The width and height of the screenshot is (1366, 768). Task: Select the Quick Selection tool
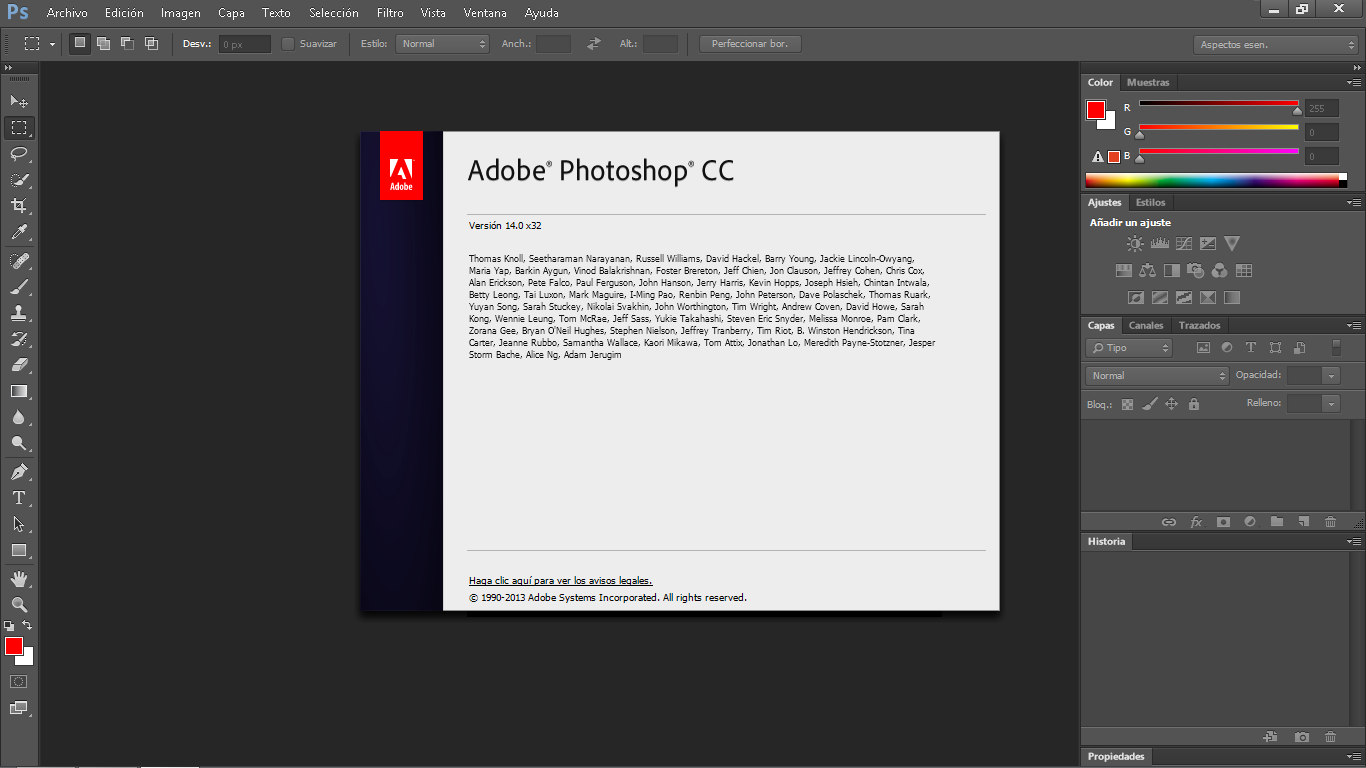click(x=19, y=180)
